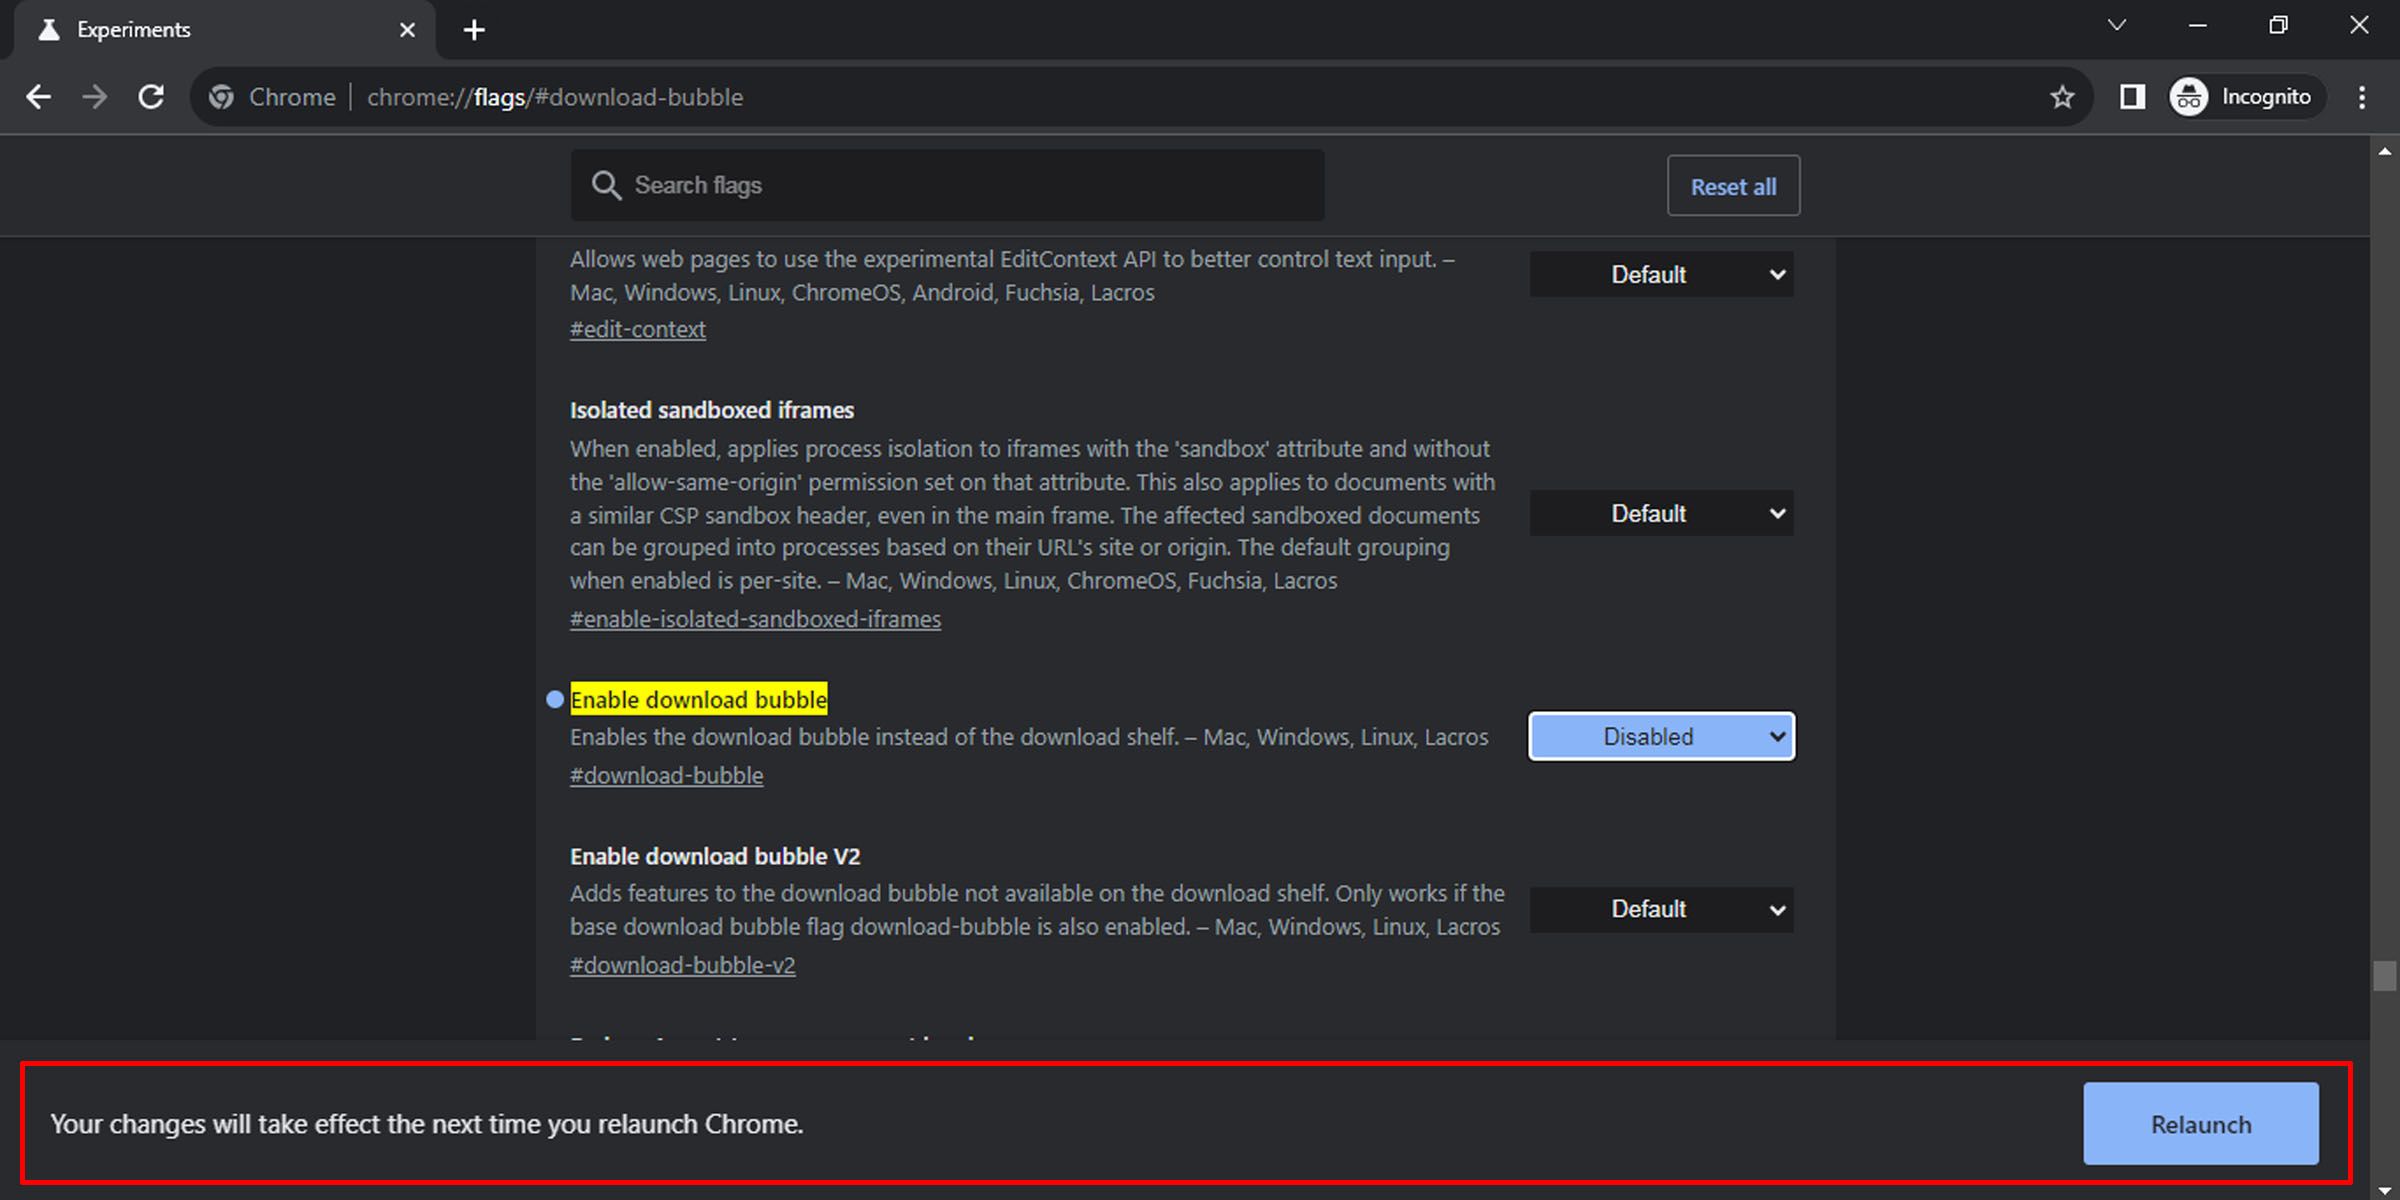Click the Relaunch button
Viewport: 2400px width, 1200px height.
2200,1124
